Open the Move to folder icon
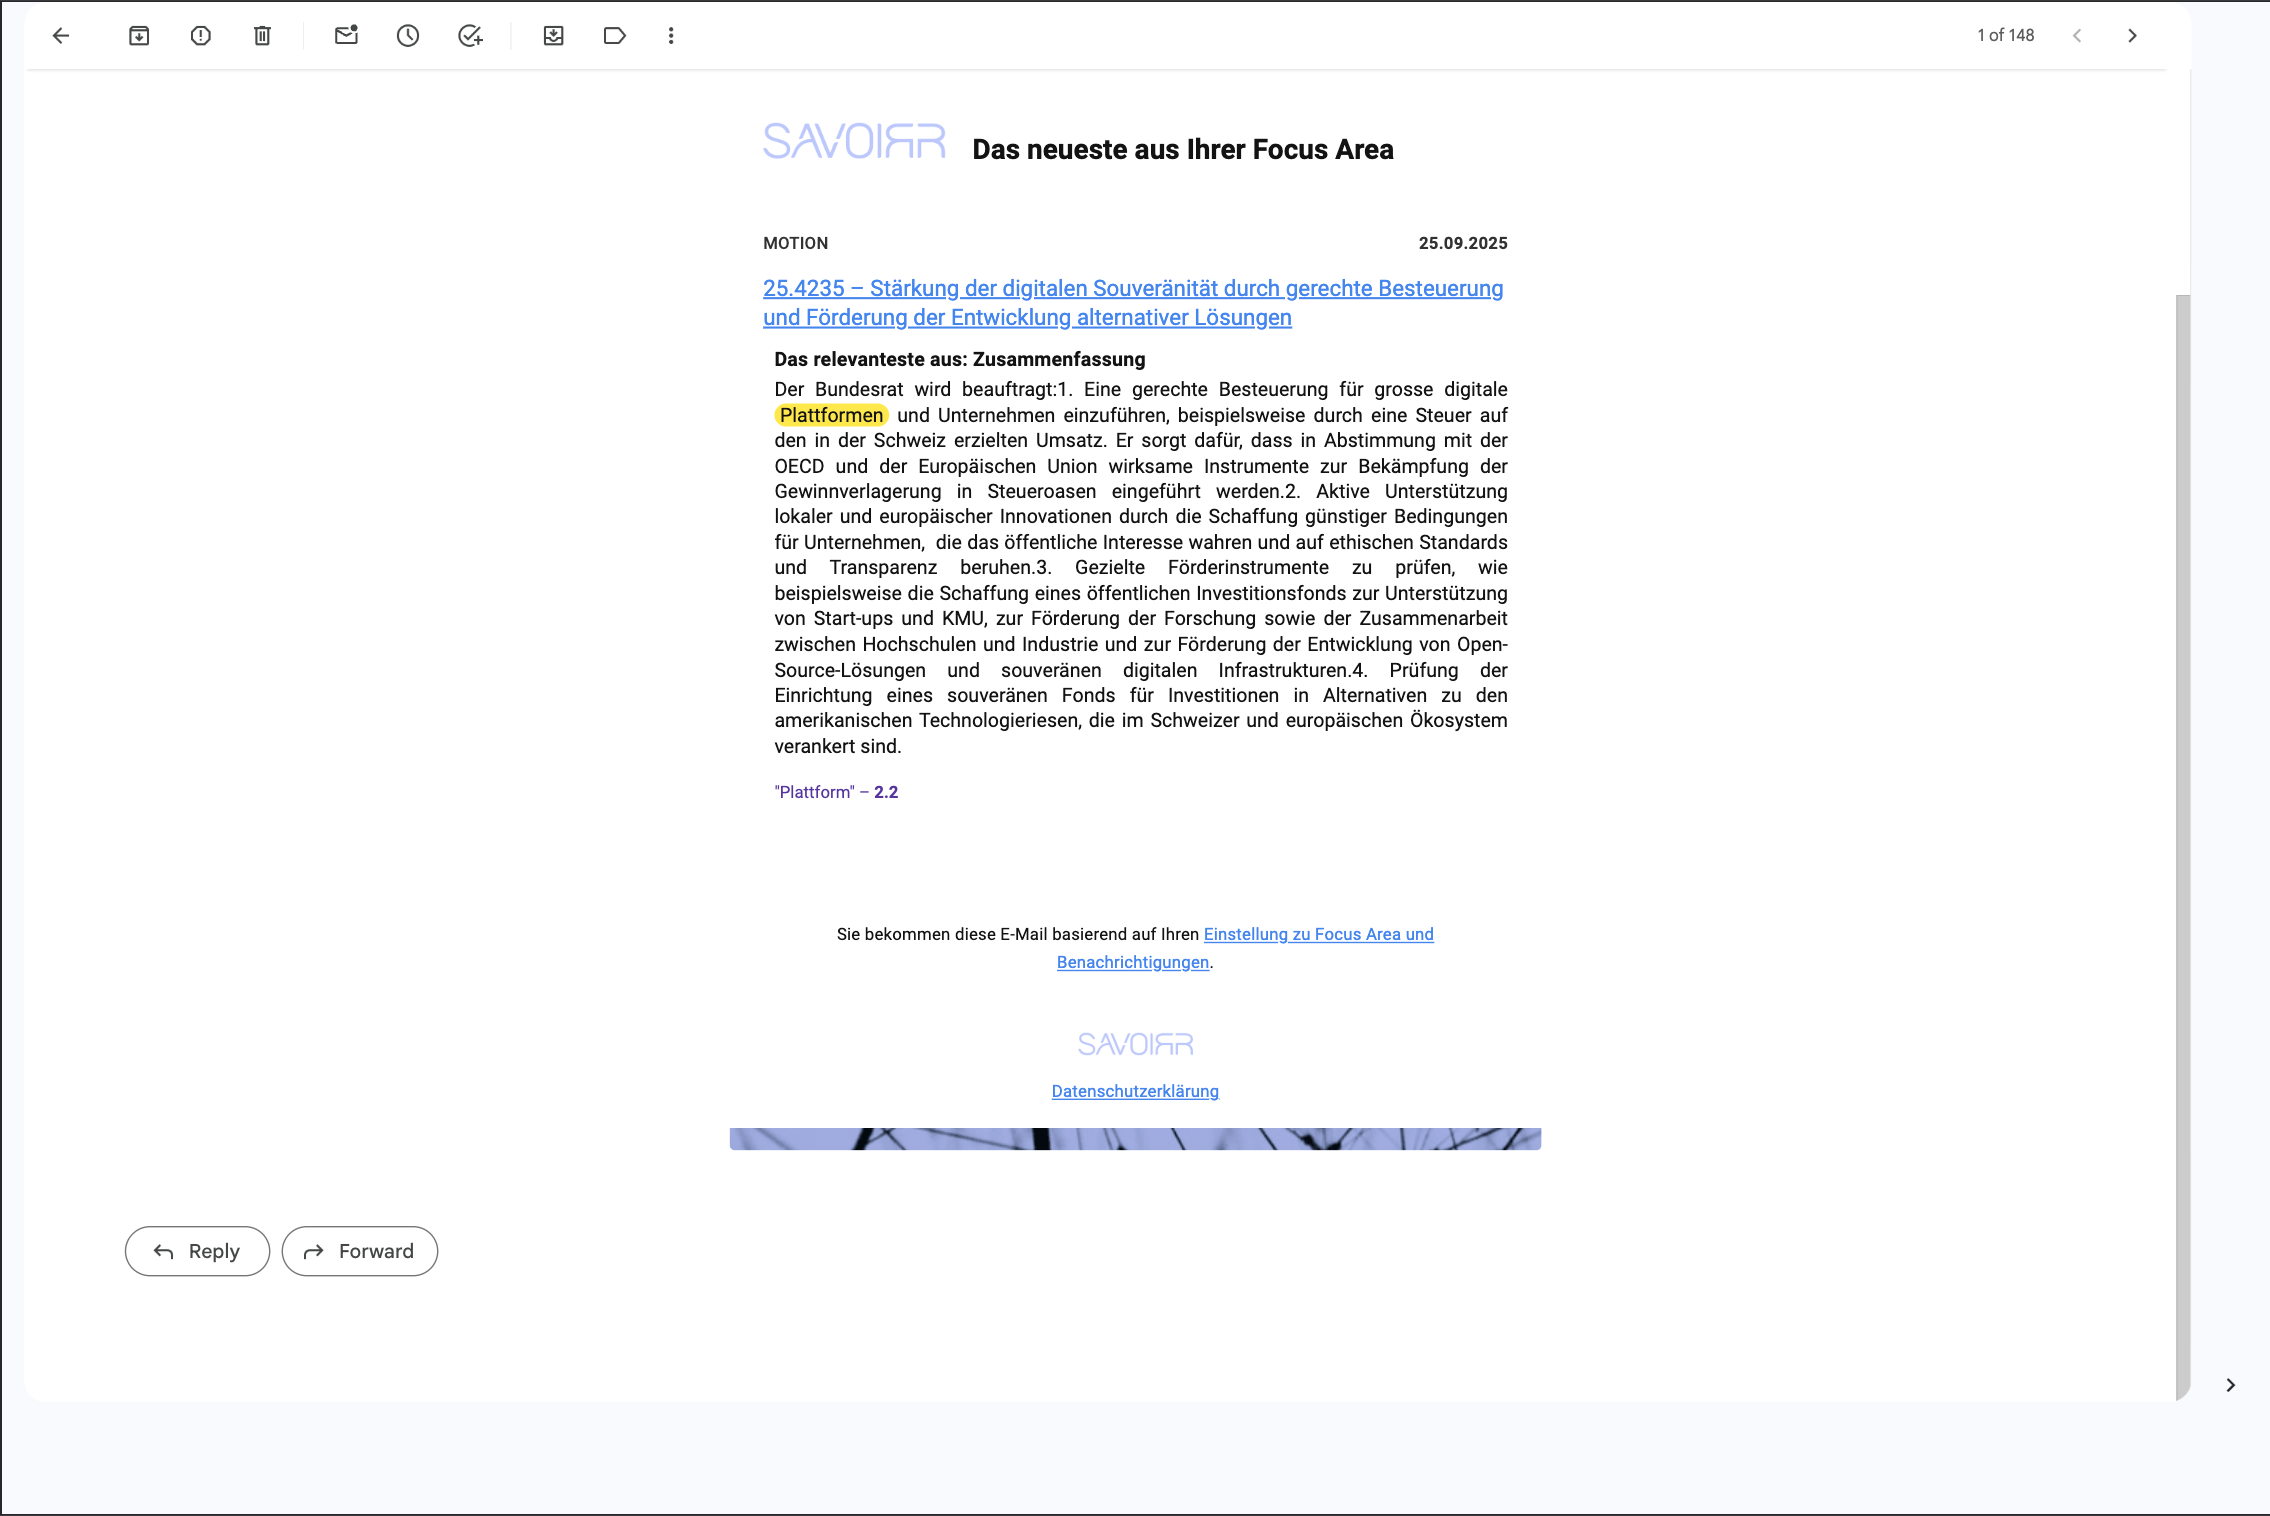 pyautogui.click(x=553, y=36)
